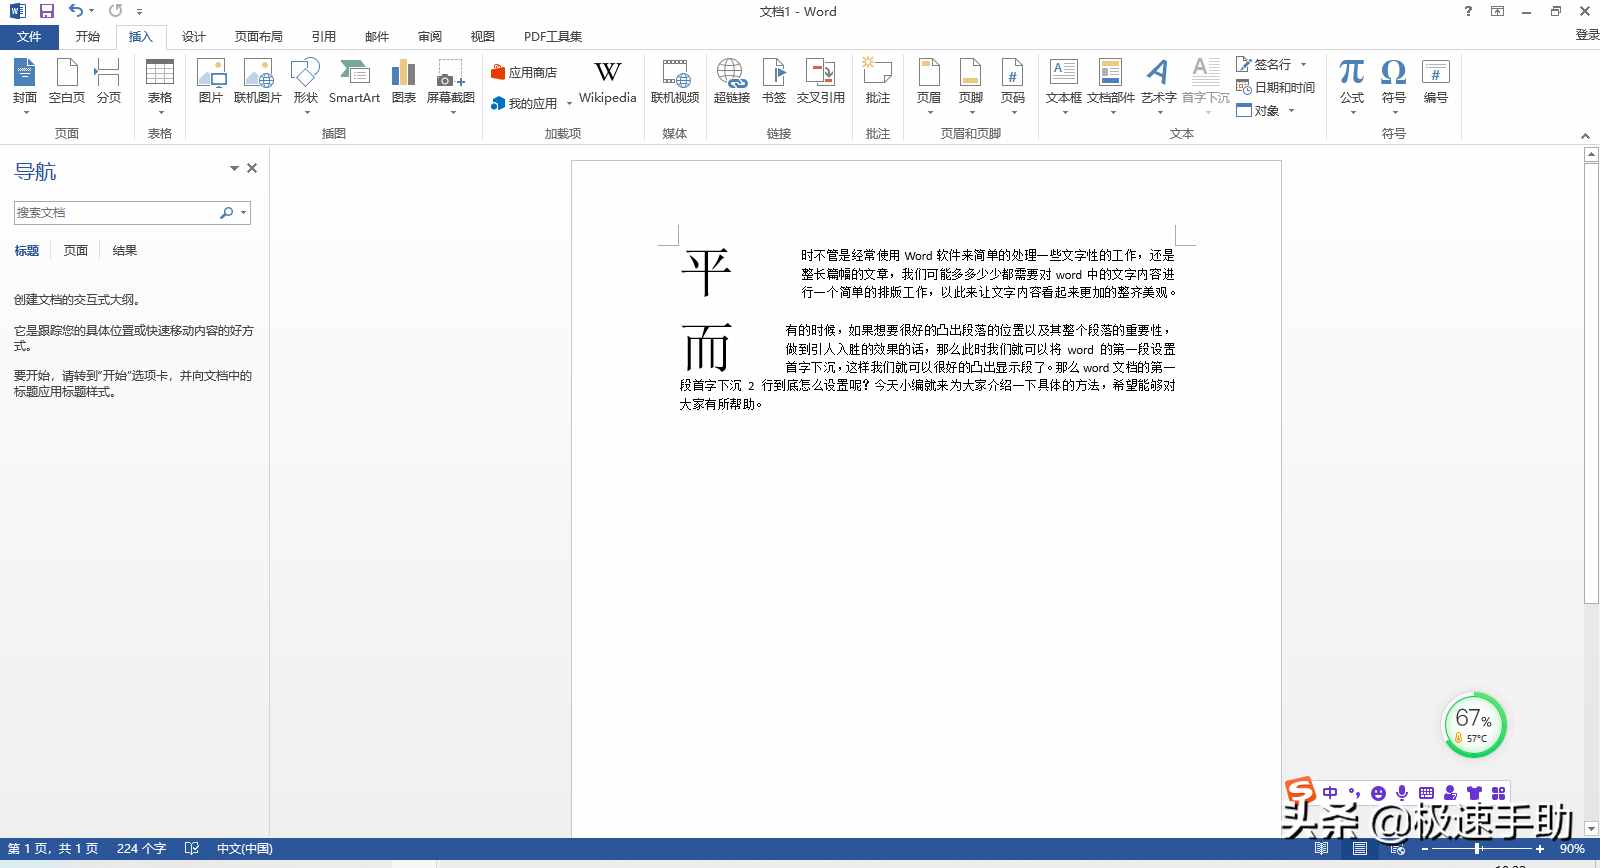Open the Table (表格) insert tool
This screenshot has width=1600, height=868.
[x=160, y=84]
